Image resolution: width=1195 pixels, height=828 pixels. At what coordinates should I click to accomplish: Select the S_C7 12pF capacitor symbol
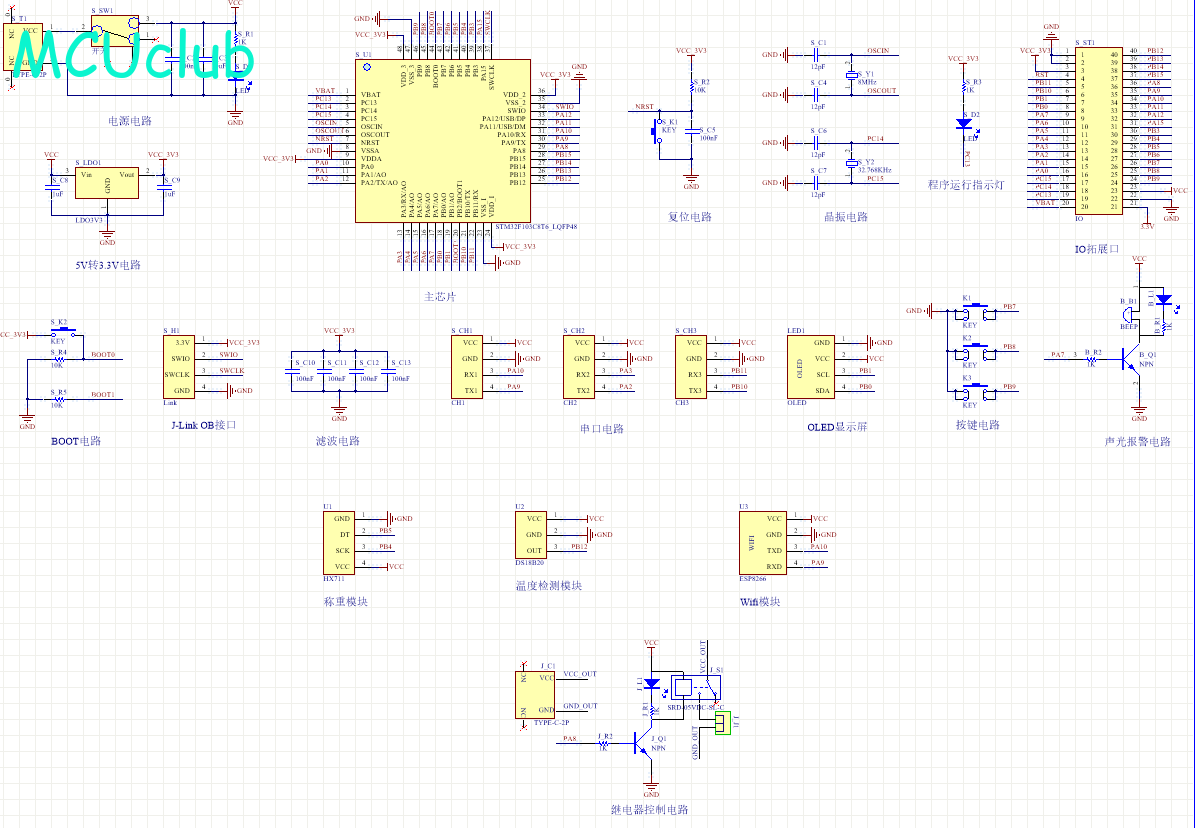tap(816, 182)
